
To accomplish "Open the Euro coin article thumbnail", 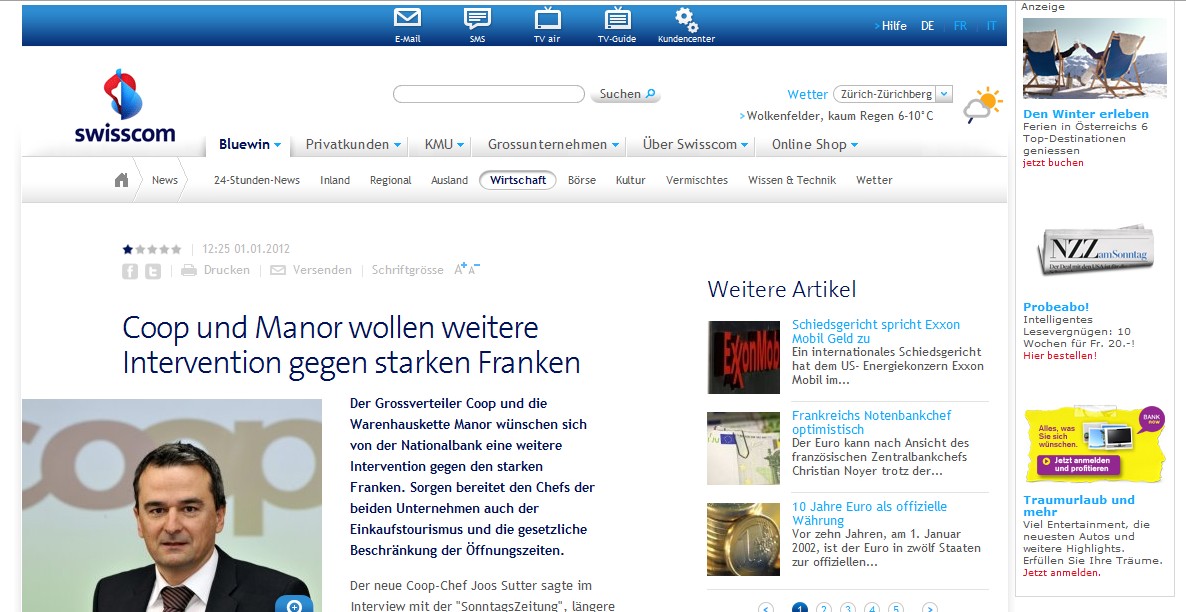I will click(744, 539).
